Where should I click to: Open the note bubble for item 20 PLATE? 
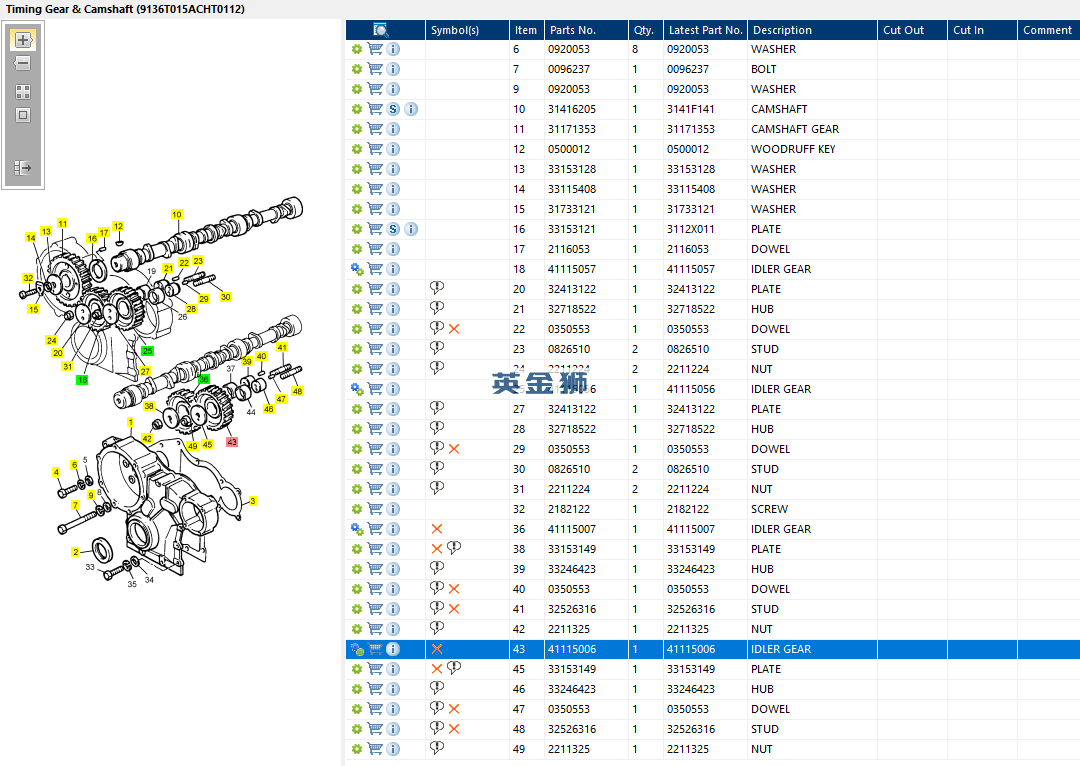(437, 288)
